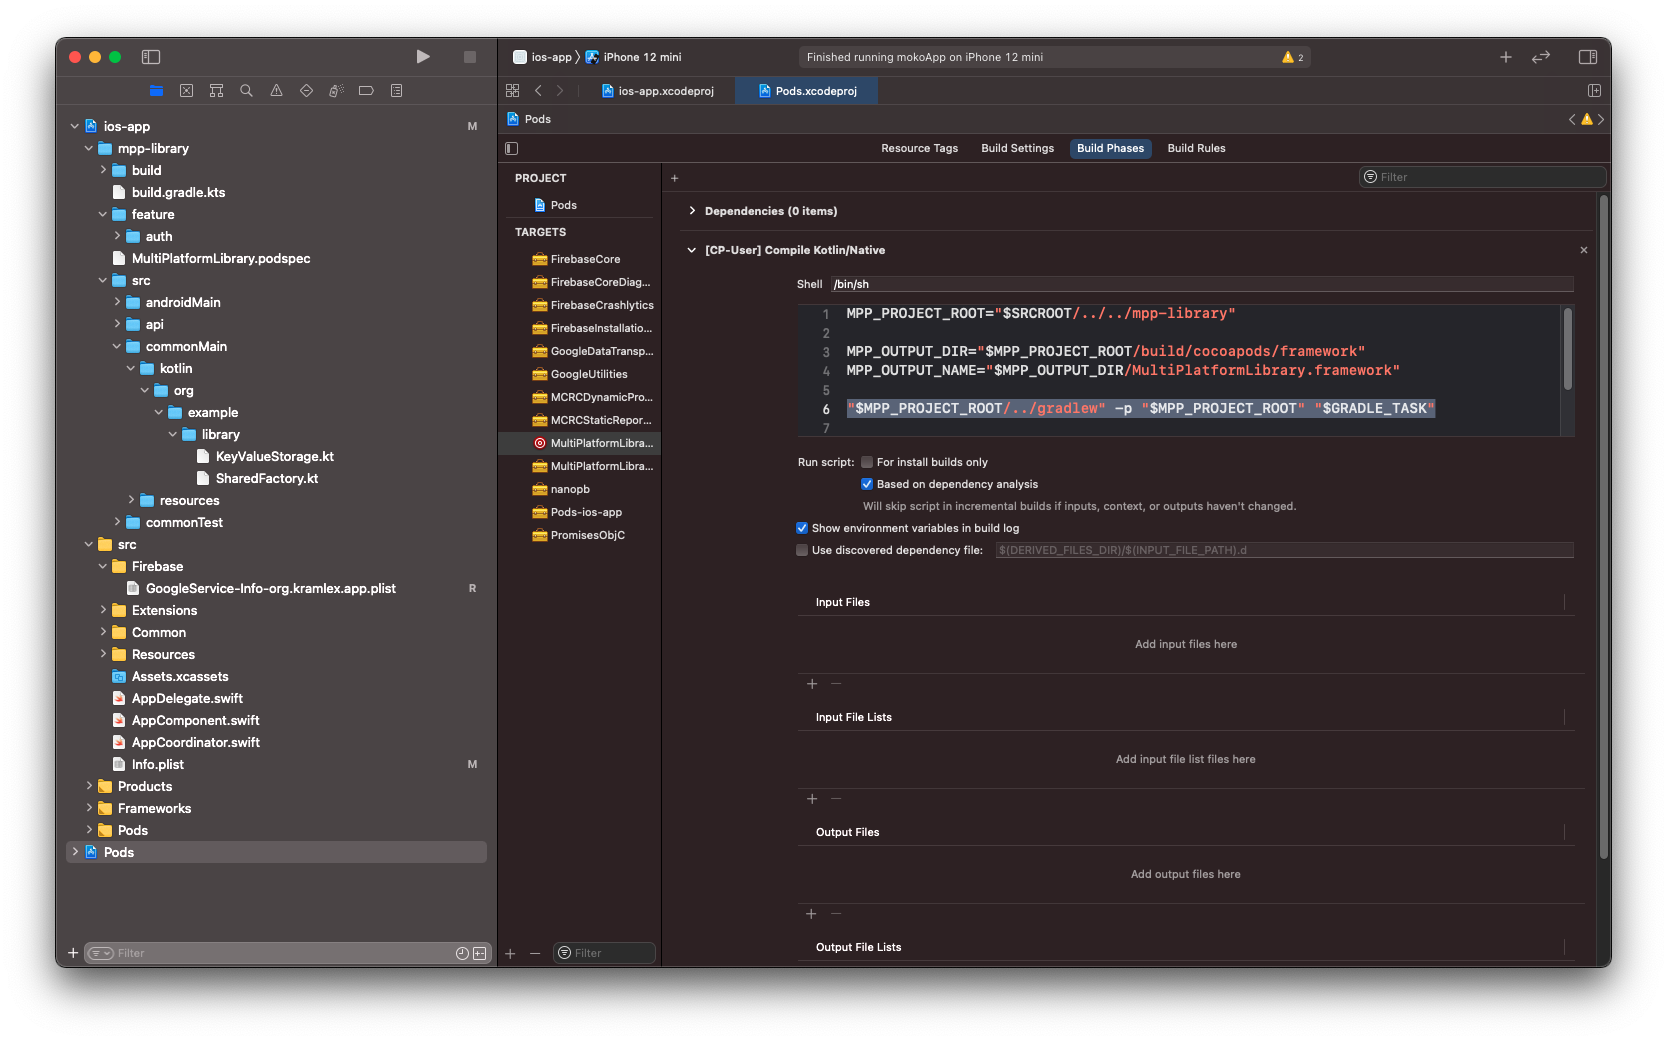Toggle the inspector panel on the right

pyautogui.click(x=1587, y=57)
